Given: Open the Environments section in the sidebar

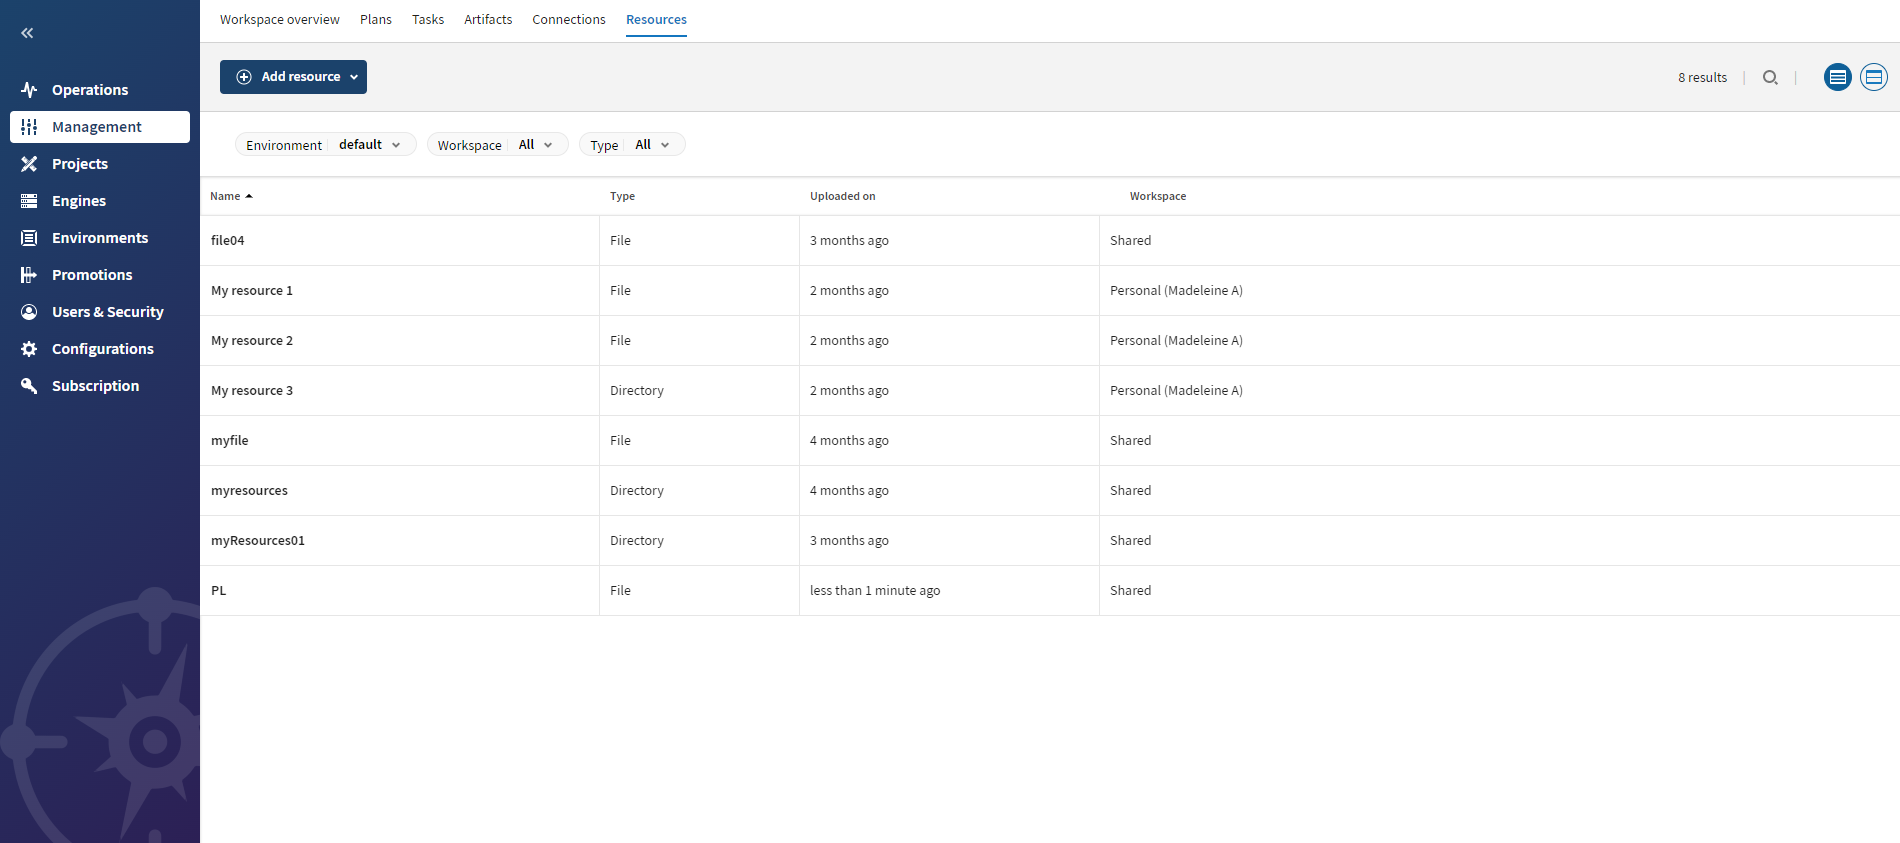Looking at the screenshot, I should (x=100, y=238).
